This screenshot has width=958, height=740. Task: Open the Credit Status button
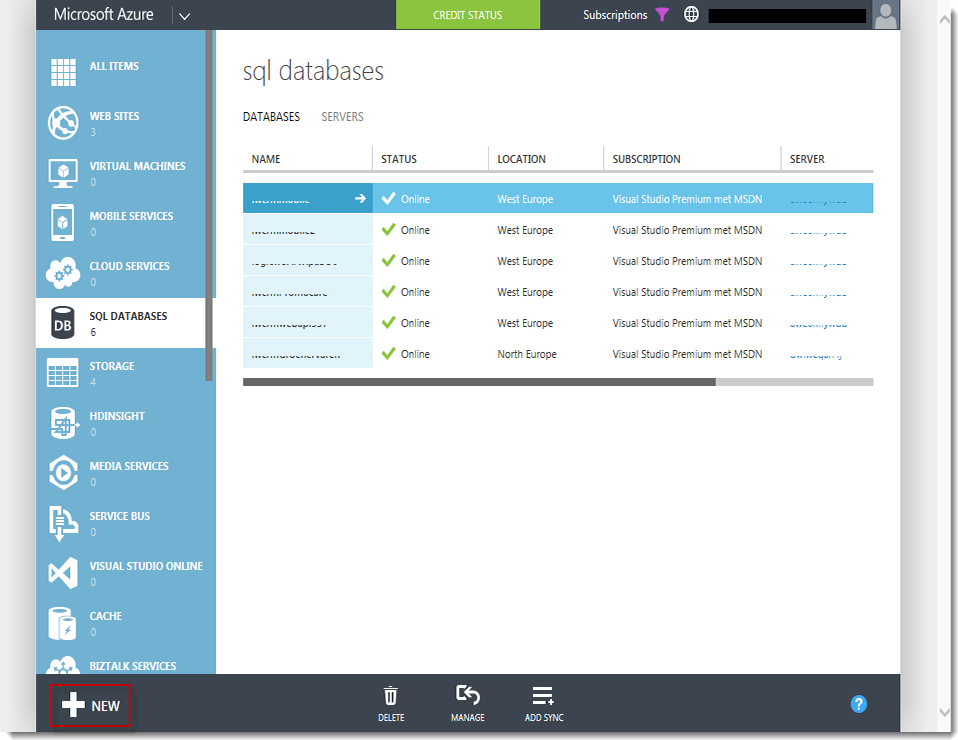coord(468,15)
